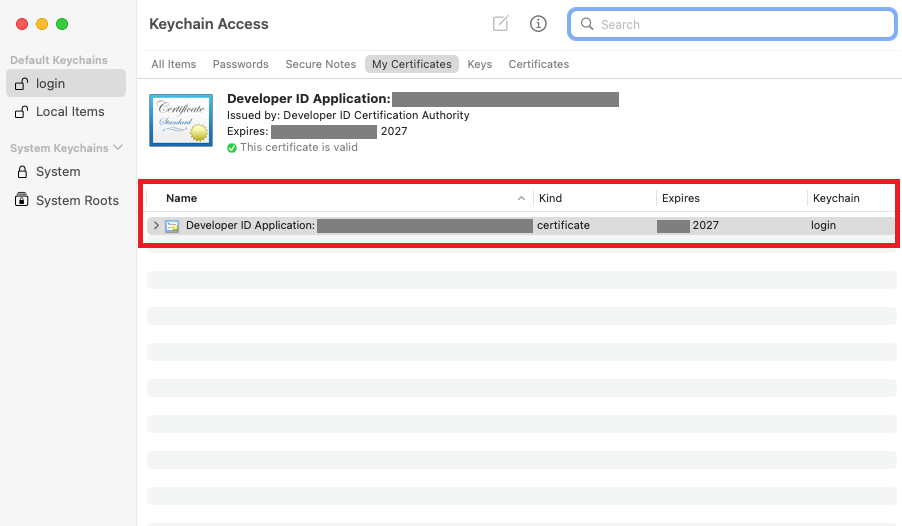Click in the Search field
This screenshot has width=902, height=526.
[x=732, y=24]
